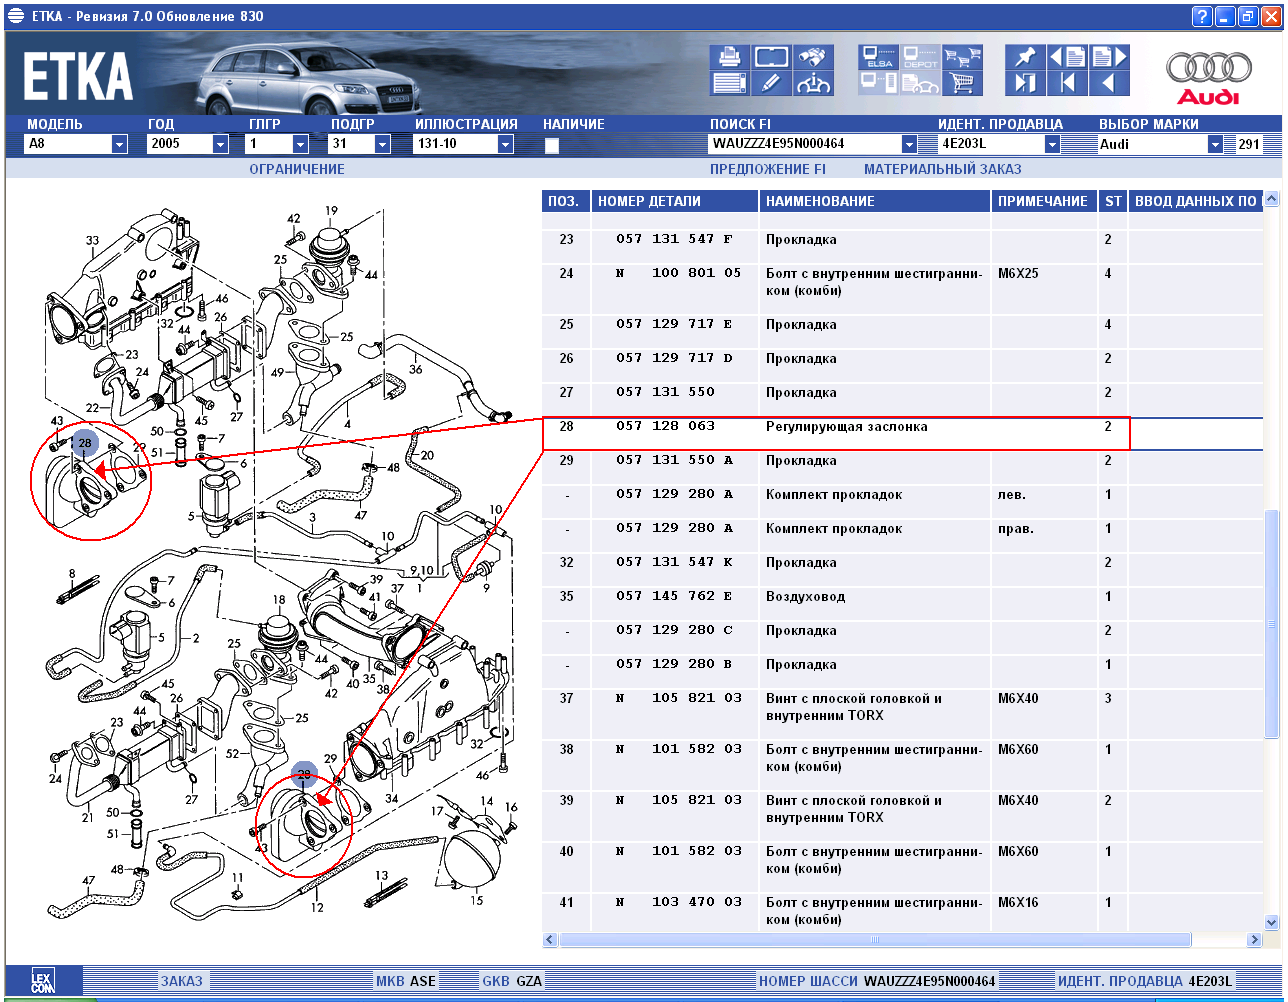Go to the next page icon

coord(1109,57)
